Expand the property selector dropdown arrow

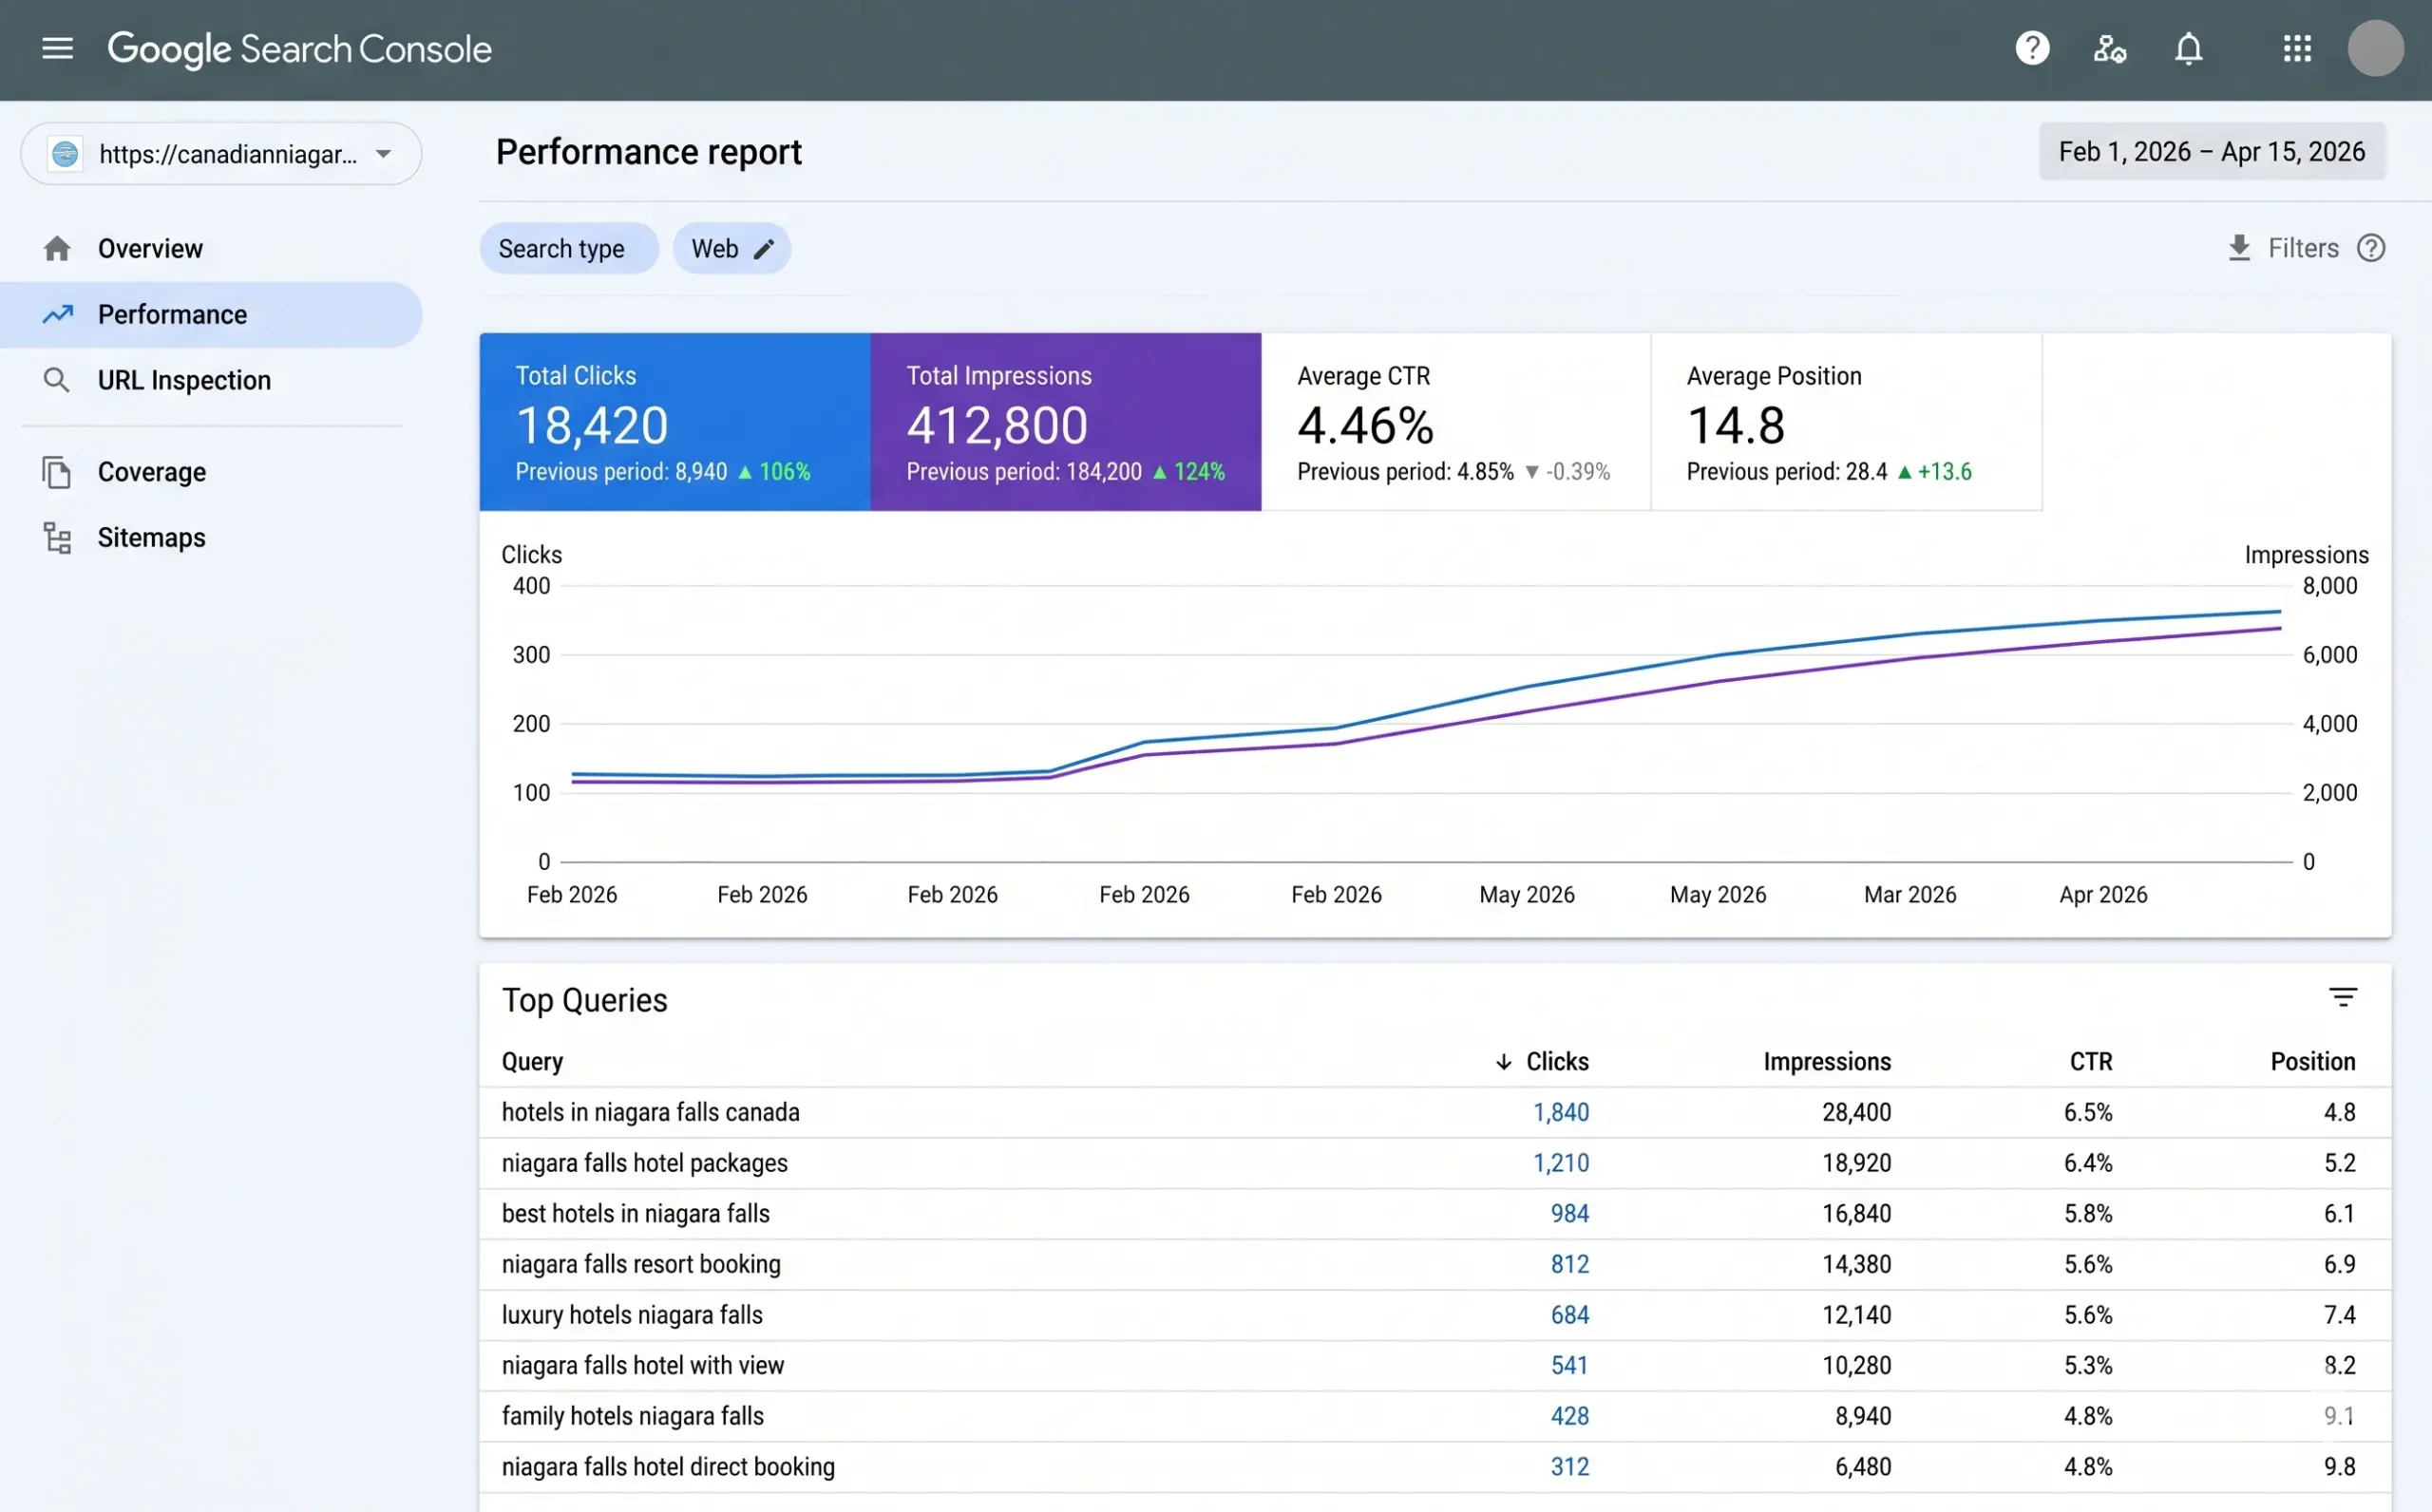click(x=383, y=154)
